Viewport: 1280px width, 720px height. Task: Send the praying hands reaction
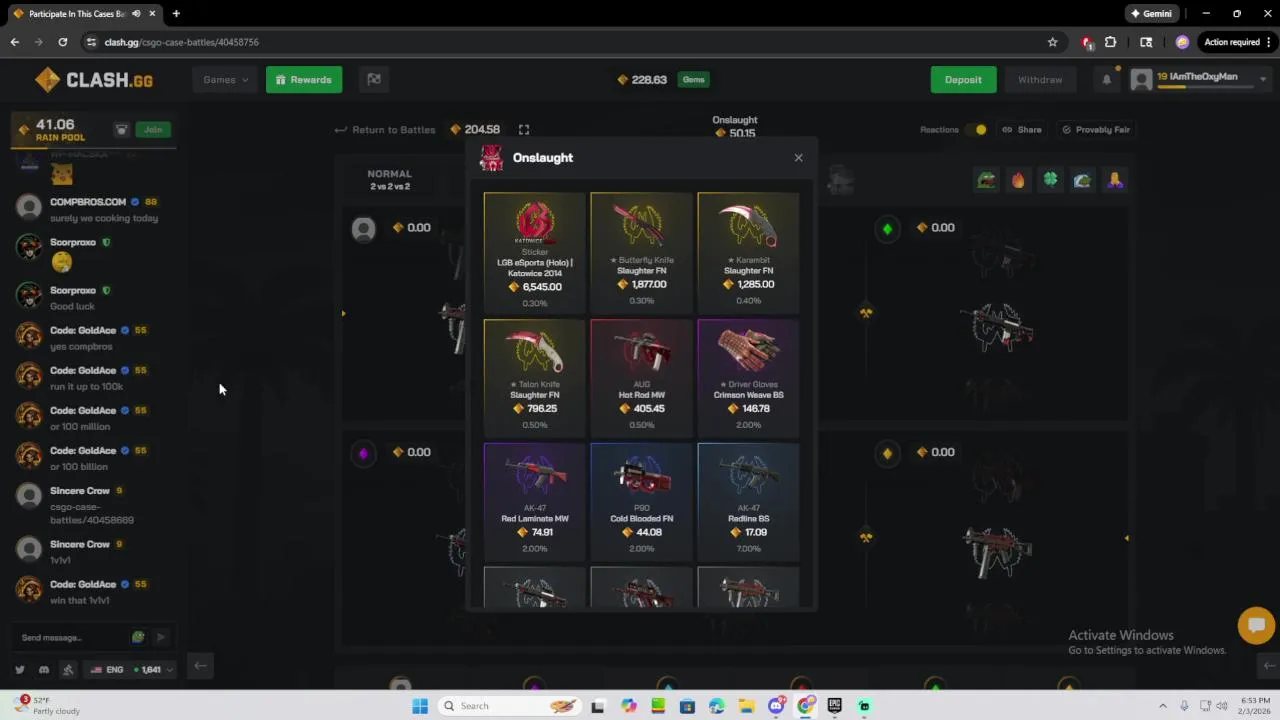tap(1114, 180)
